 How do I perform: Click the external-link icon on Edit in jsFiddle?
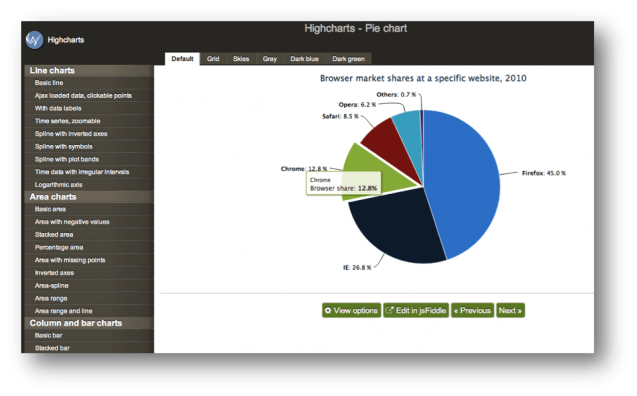(389, 310)
